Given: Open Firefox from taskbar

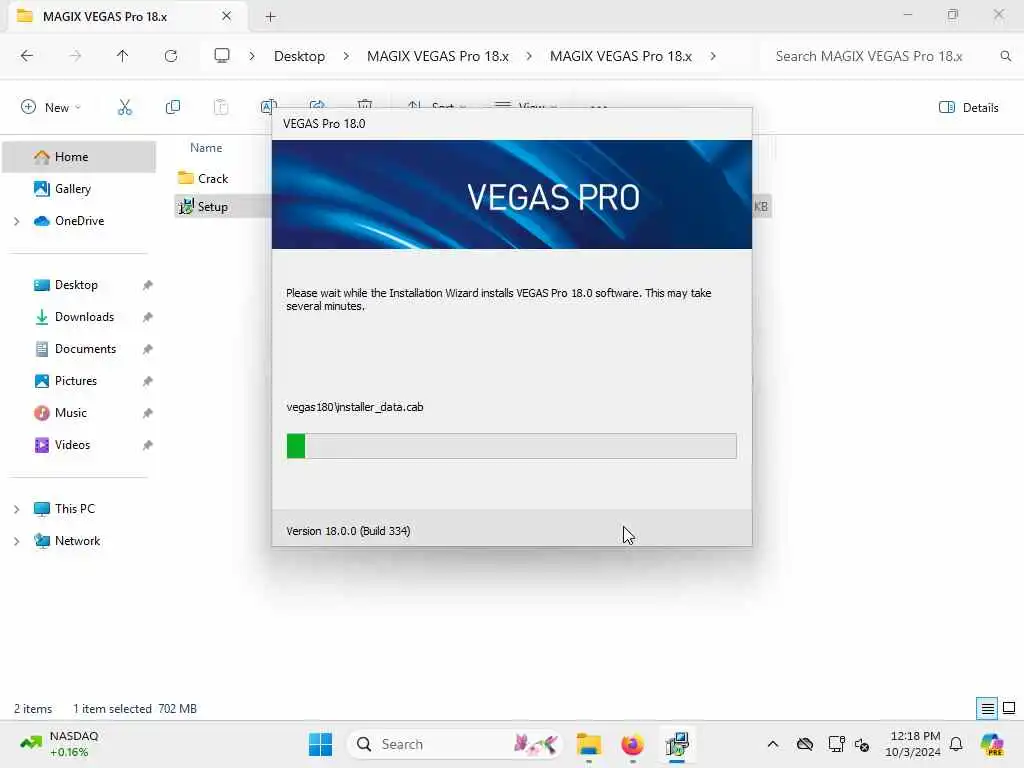Looking at the screenshot, I should click(632, 744).
